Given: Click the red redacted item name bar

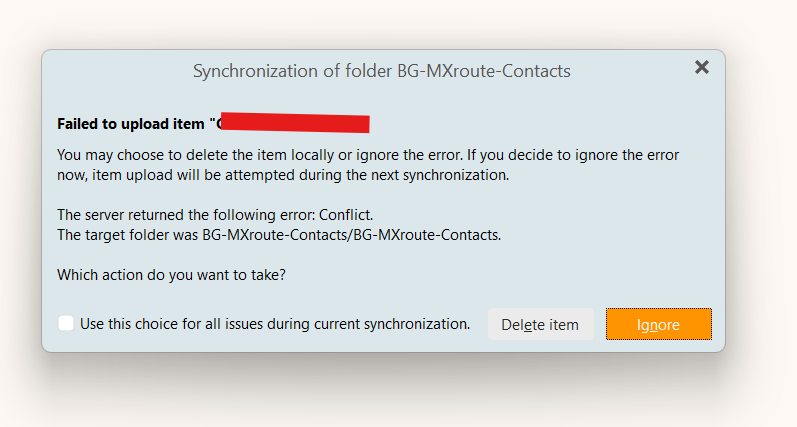Looking at the screenshot, I should point(295,123).
